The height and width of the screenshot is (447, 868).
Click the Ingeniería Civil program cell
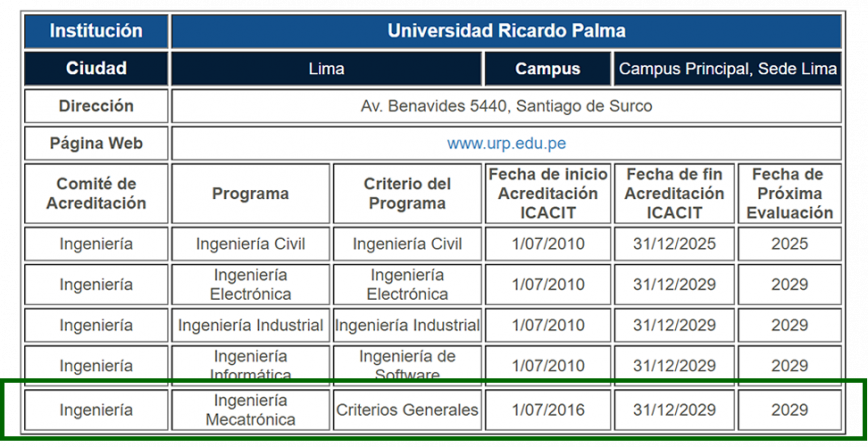coord(250,244)
